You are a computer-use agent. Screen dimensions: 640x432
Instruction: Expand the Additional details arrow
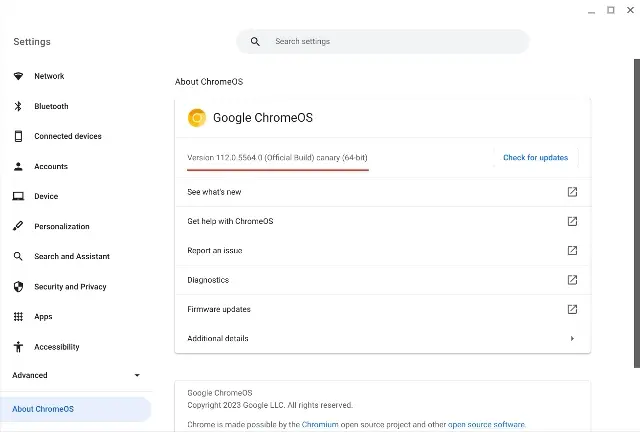572,338
